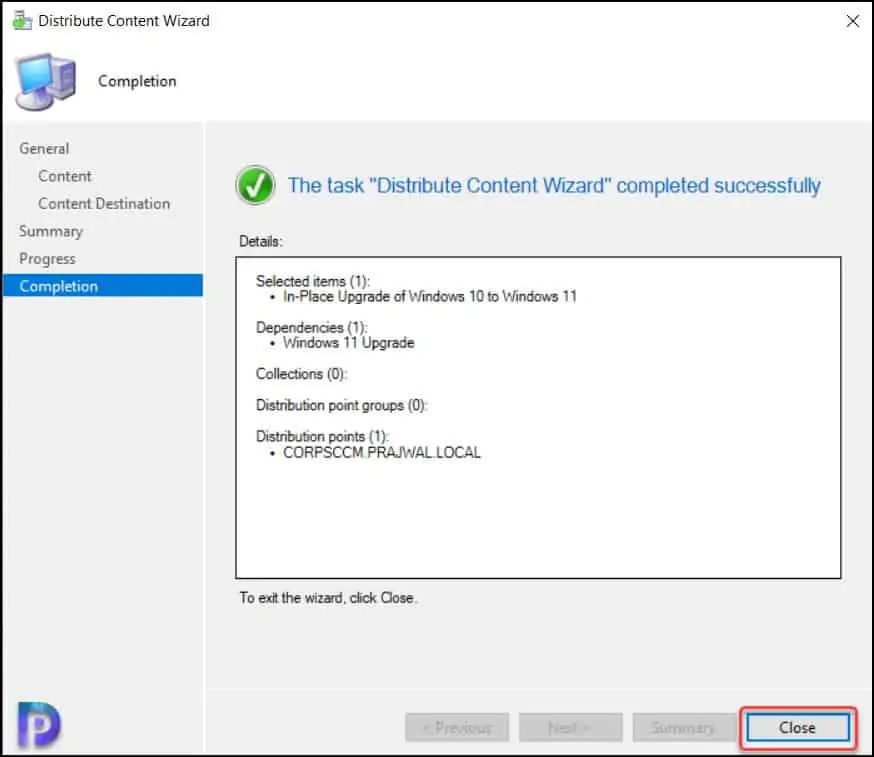Click the green success checkmark icon
Image resolution: width=874 pixels, height=757 pixels.
click(x=255, y=185)
